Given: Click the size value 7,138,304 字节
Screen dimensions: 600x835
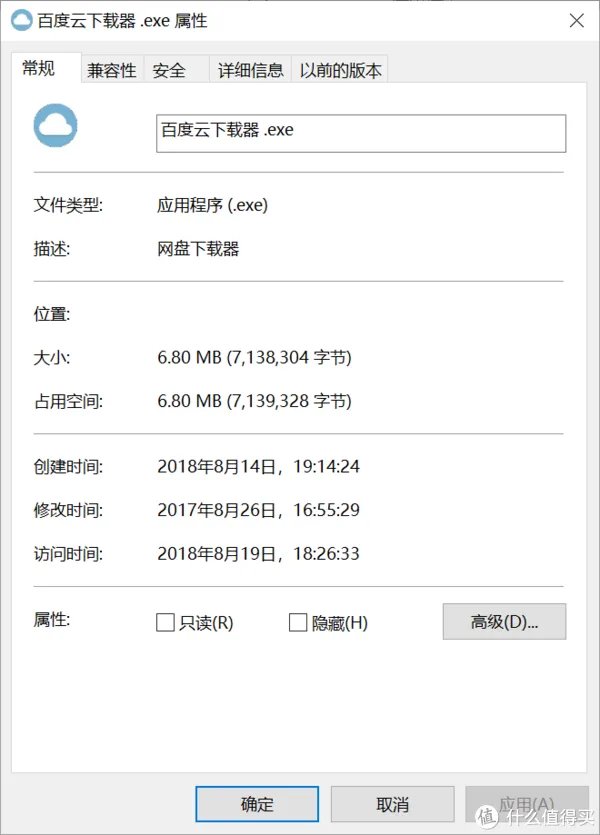Looking at the screenshot, I should coord(289,357).
